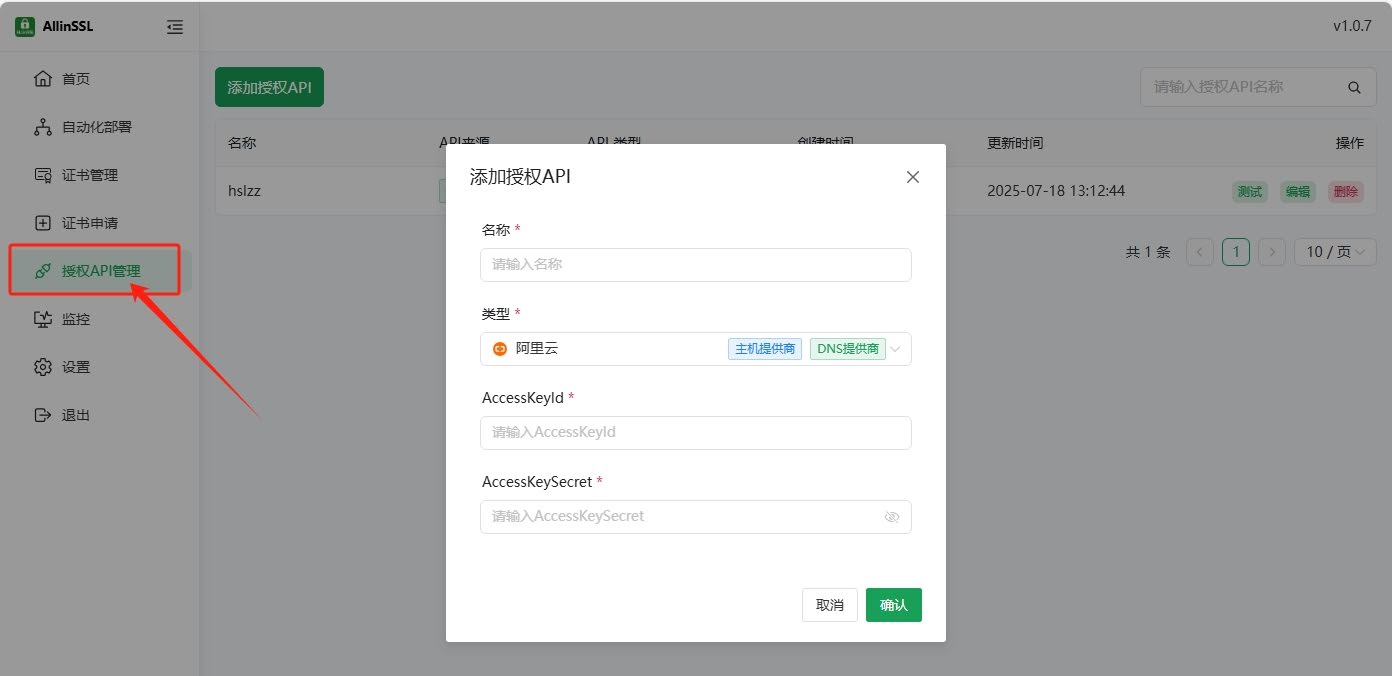
Task: Collapse the sidebar with the menu fold icon
Action: click(175, 27)
